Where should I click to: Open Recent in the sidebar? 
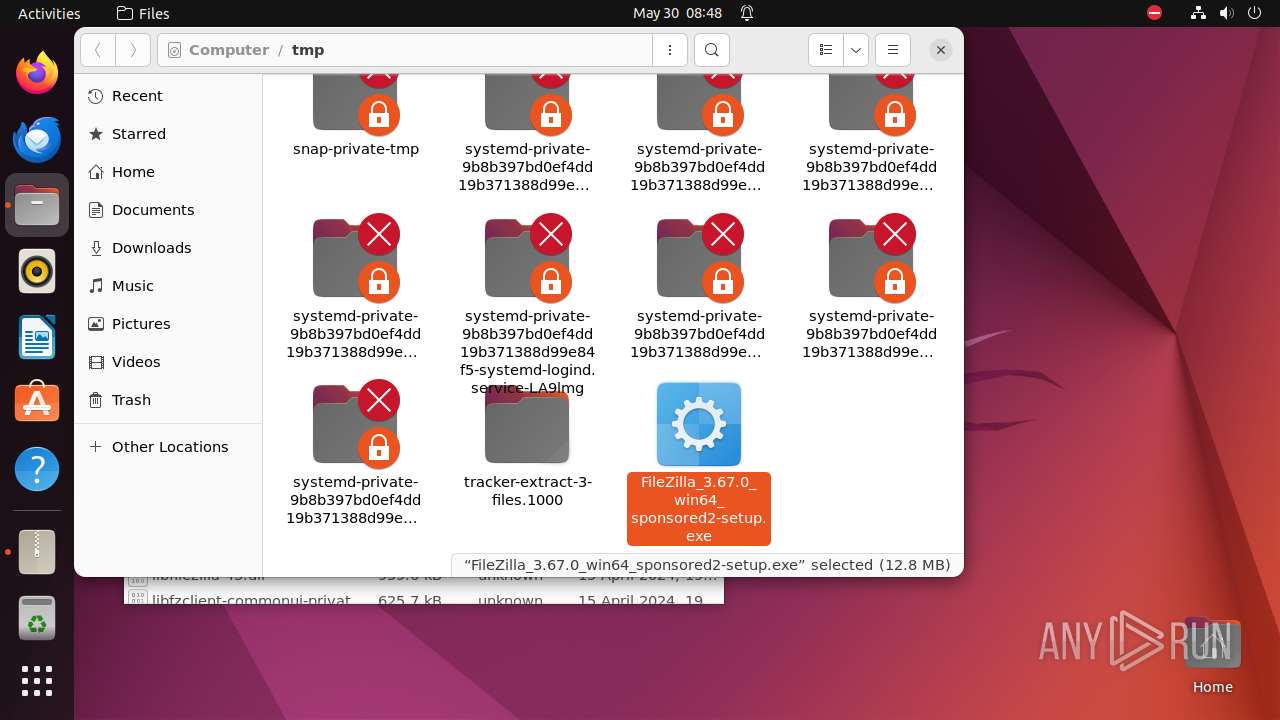pyautogui.click(x=168, y=96)
